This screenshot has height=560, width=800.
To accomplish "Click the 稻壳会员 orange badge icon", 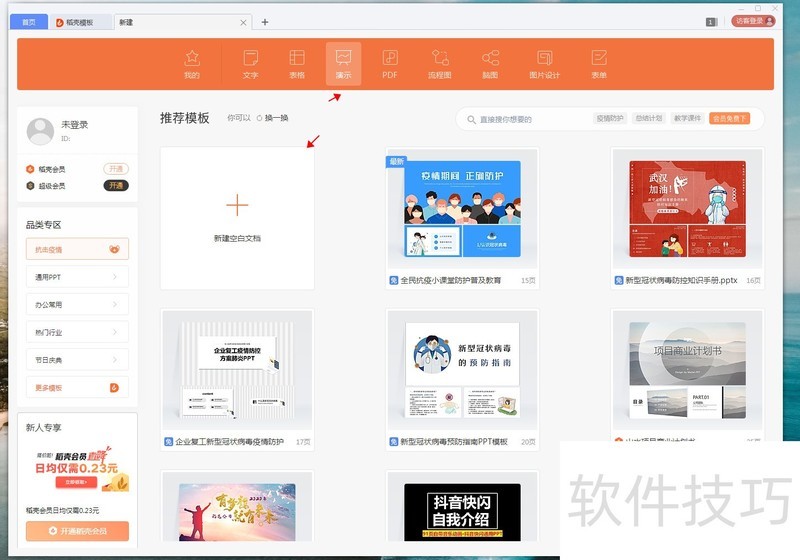I will 30,169.
